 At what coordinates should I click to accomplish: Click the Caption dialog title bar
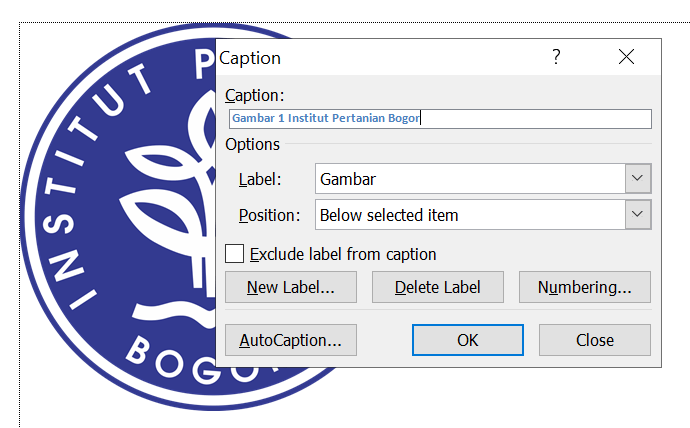coord(380,58)
